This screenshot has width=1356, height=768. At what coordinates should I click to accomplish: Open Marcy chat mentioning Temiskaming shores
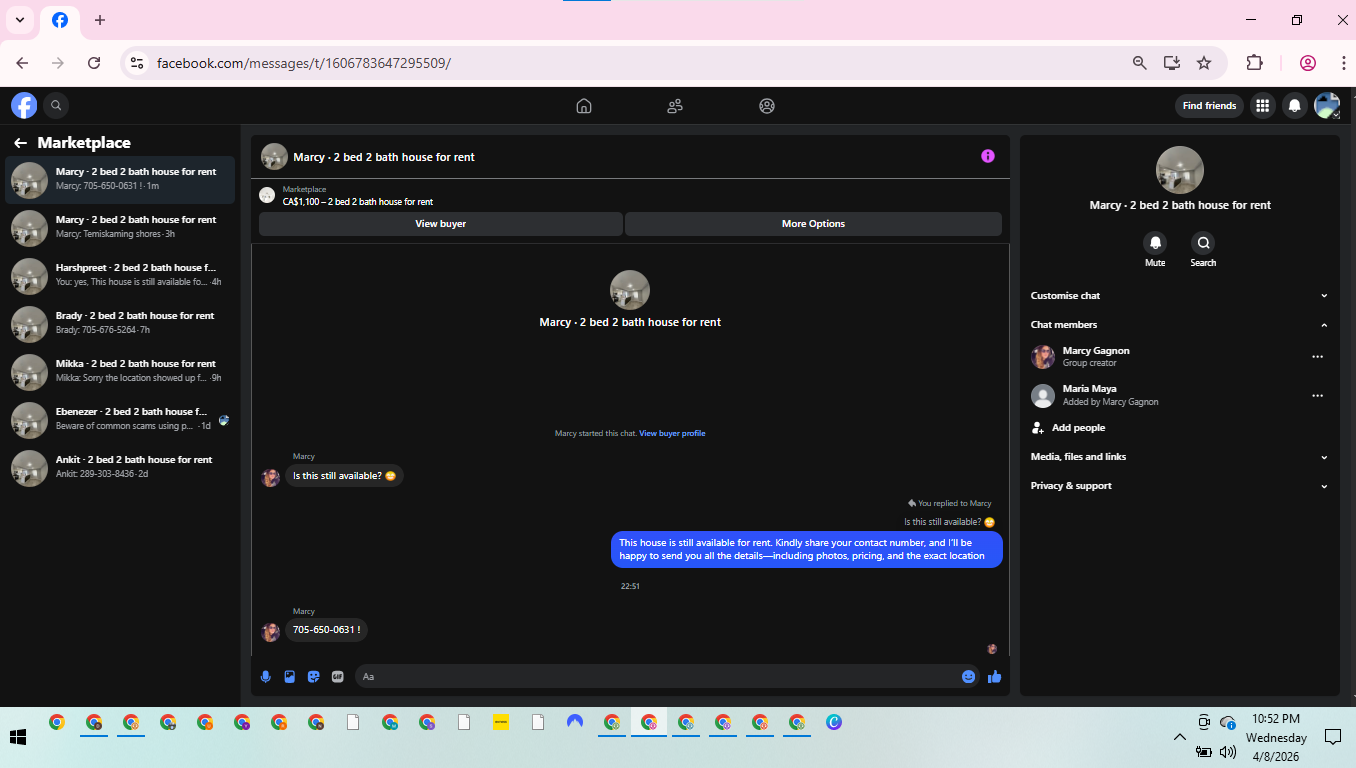tap(120, 228)
